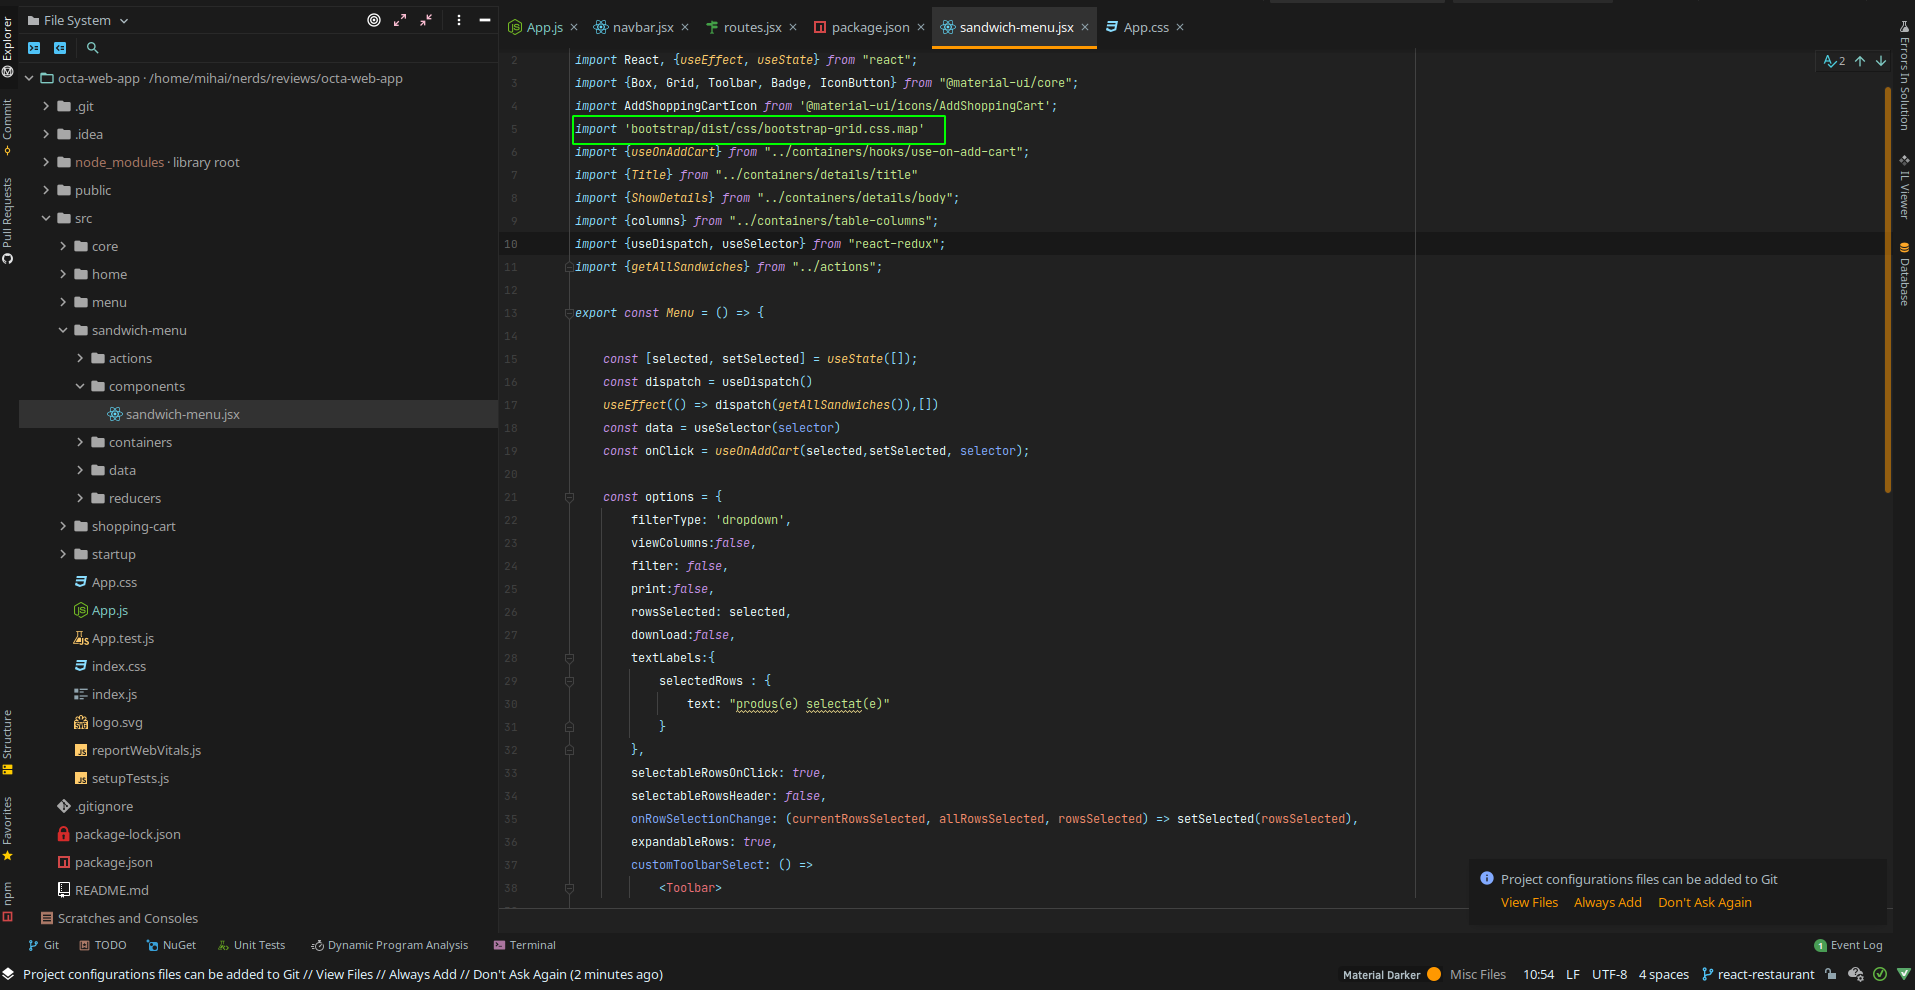Image resolution: width=1915 pixels, height=990 pixels.
Task: Expand the shopping-cart folder
Action: click(63, 526)
